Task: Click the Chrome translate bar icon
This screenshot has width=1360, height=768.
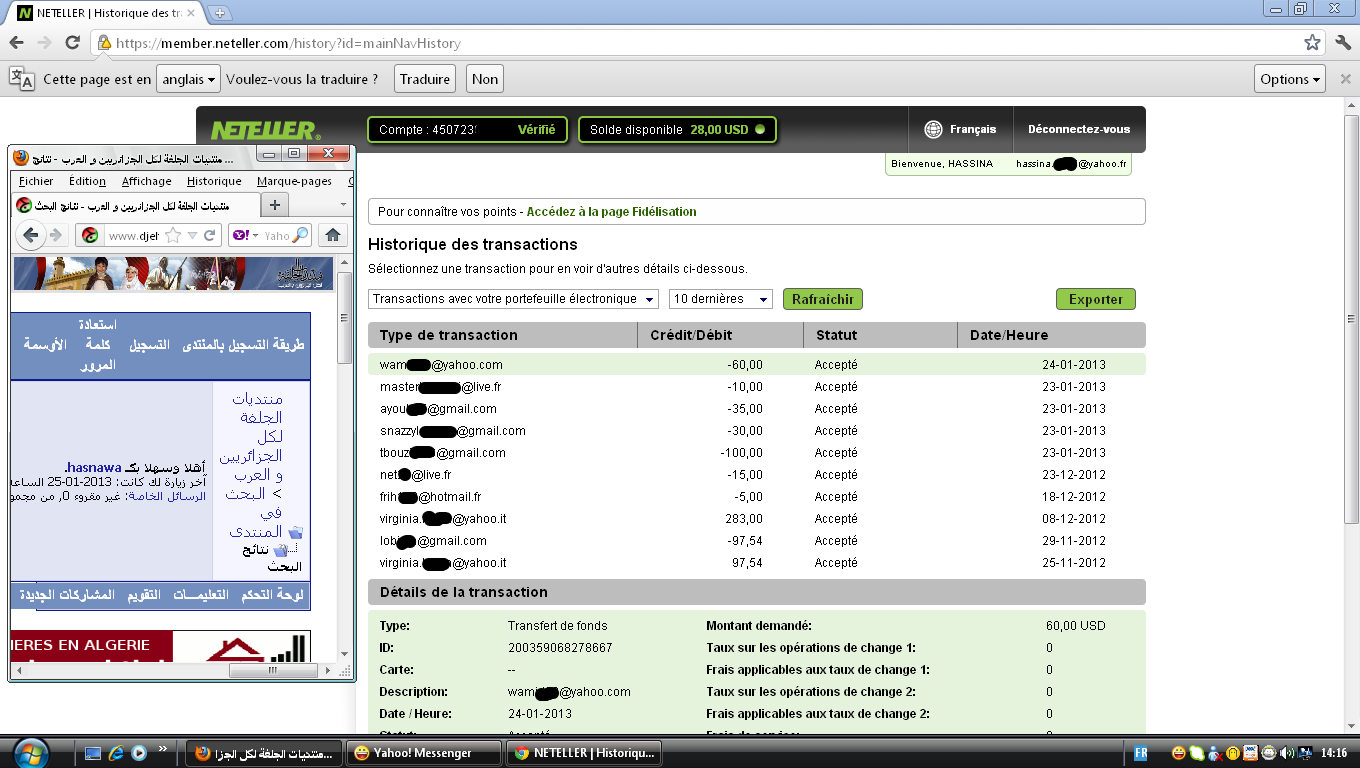Action: point(22,79)
